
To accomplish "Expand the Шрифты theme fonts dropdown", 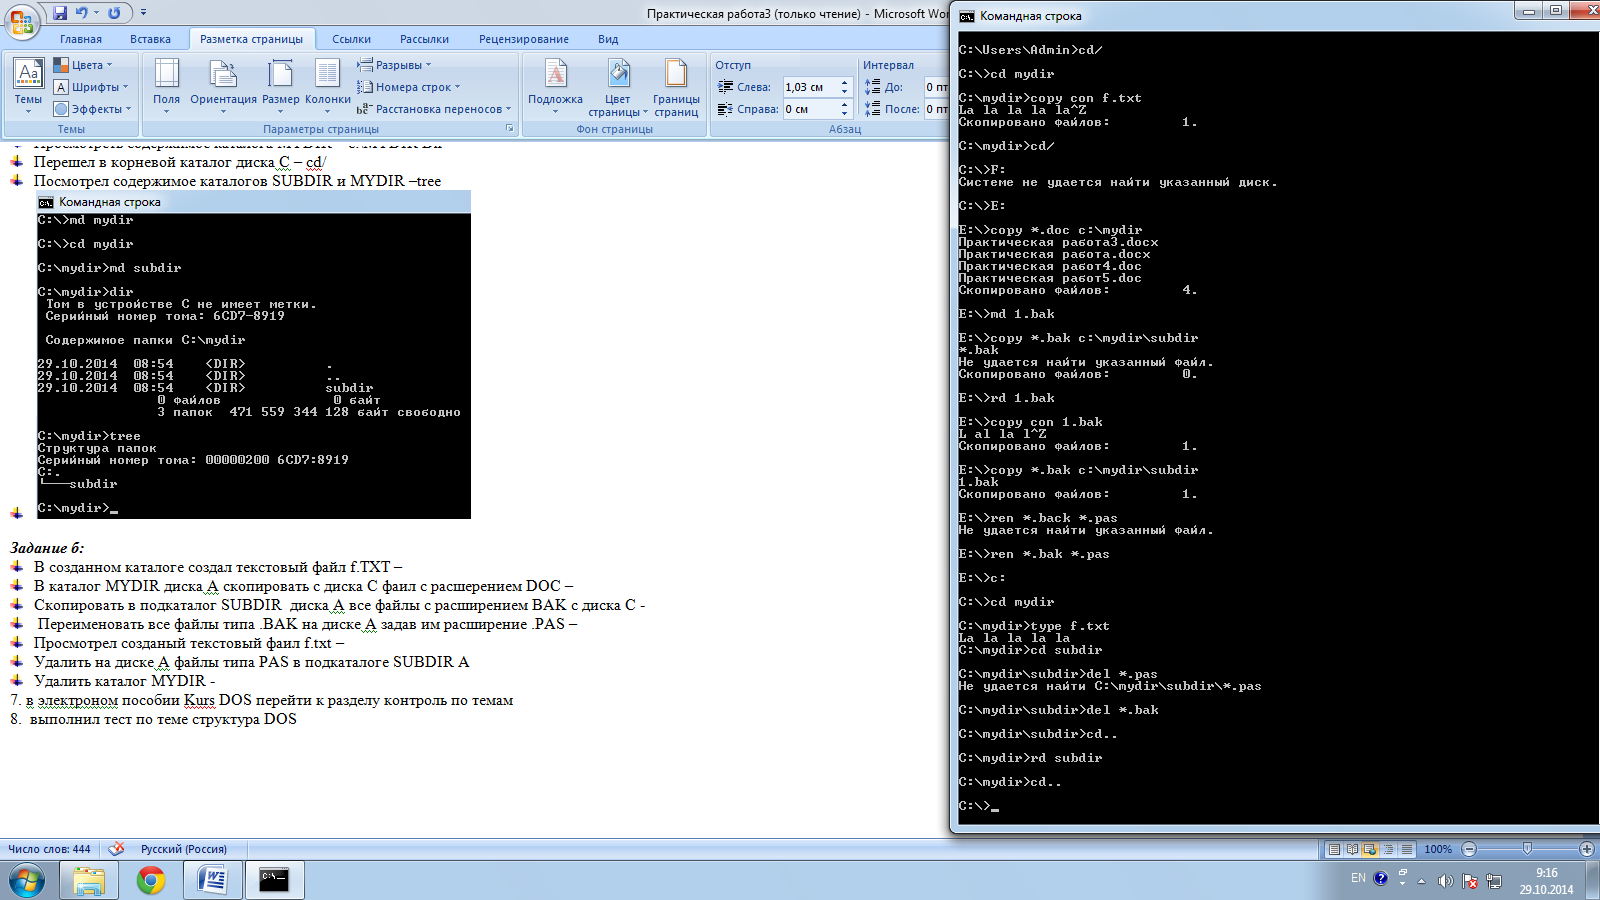I will point(91,87).
